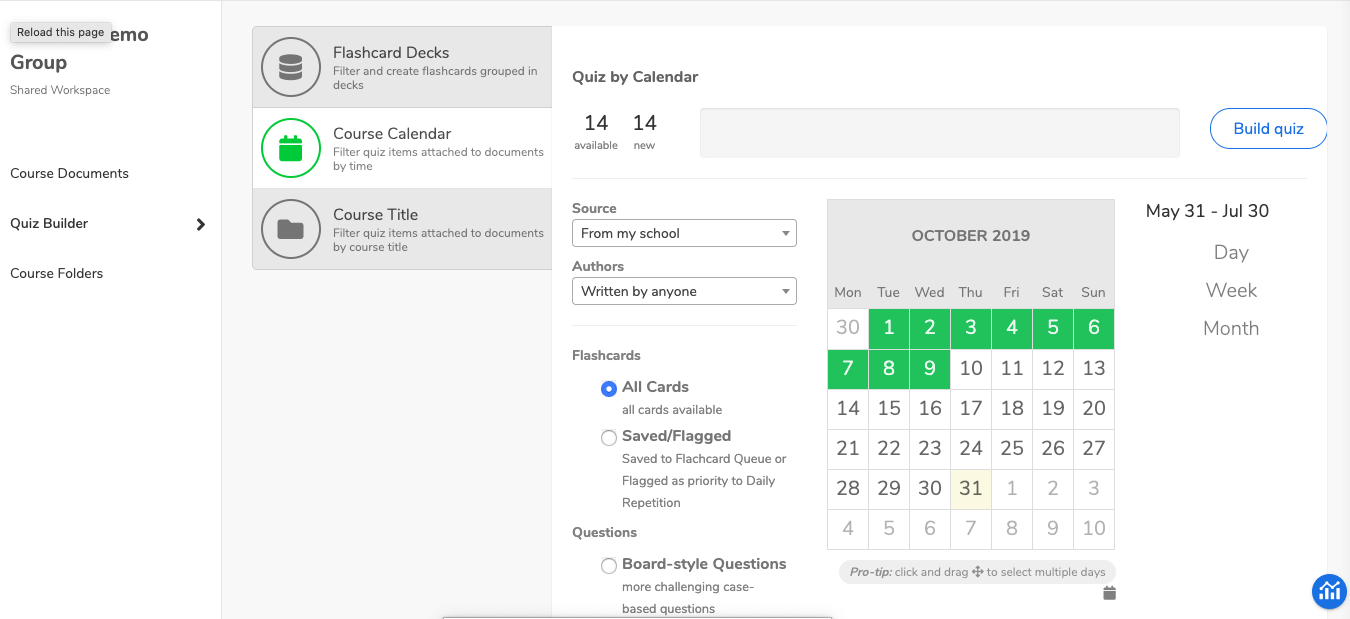Click the green Course Calendar icon
Viewport: 1350px width, 619px height.
(x=290, y=148)
